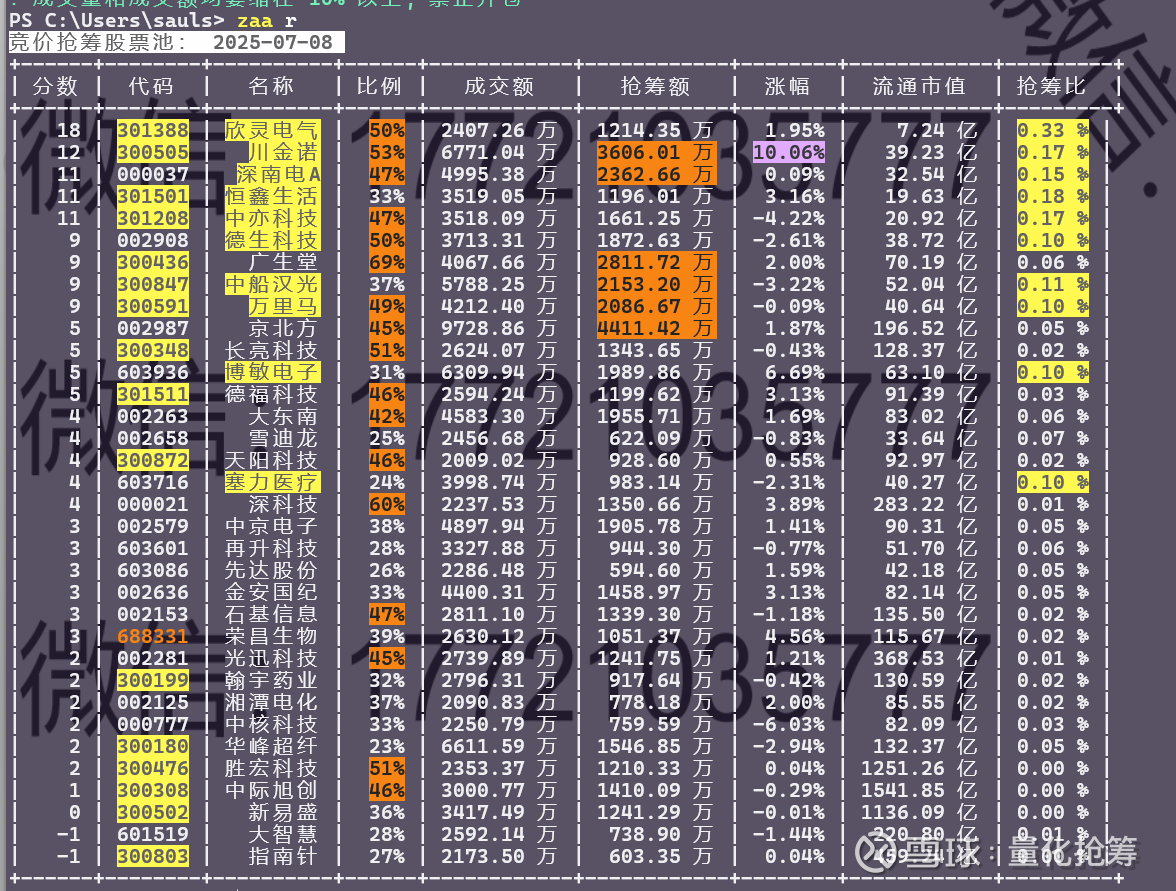Viewport: 1176px width, 891px height.
Task: Click the highlighted ratio 60%
Action: [387, 505]
